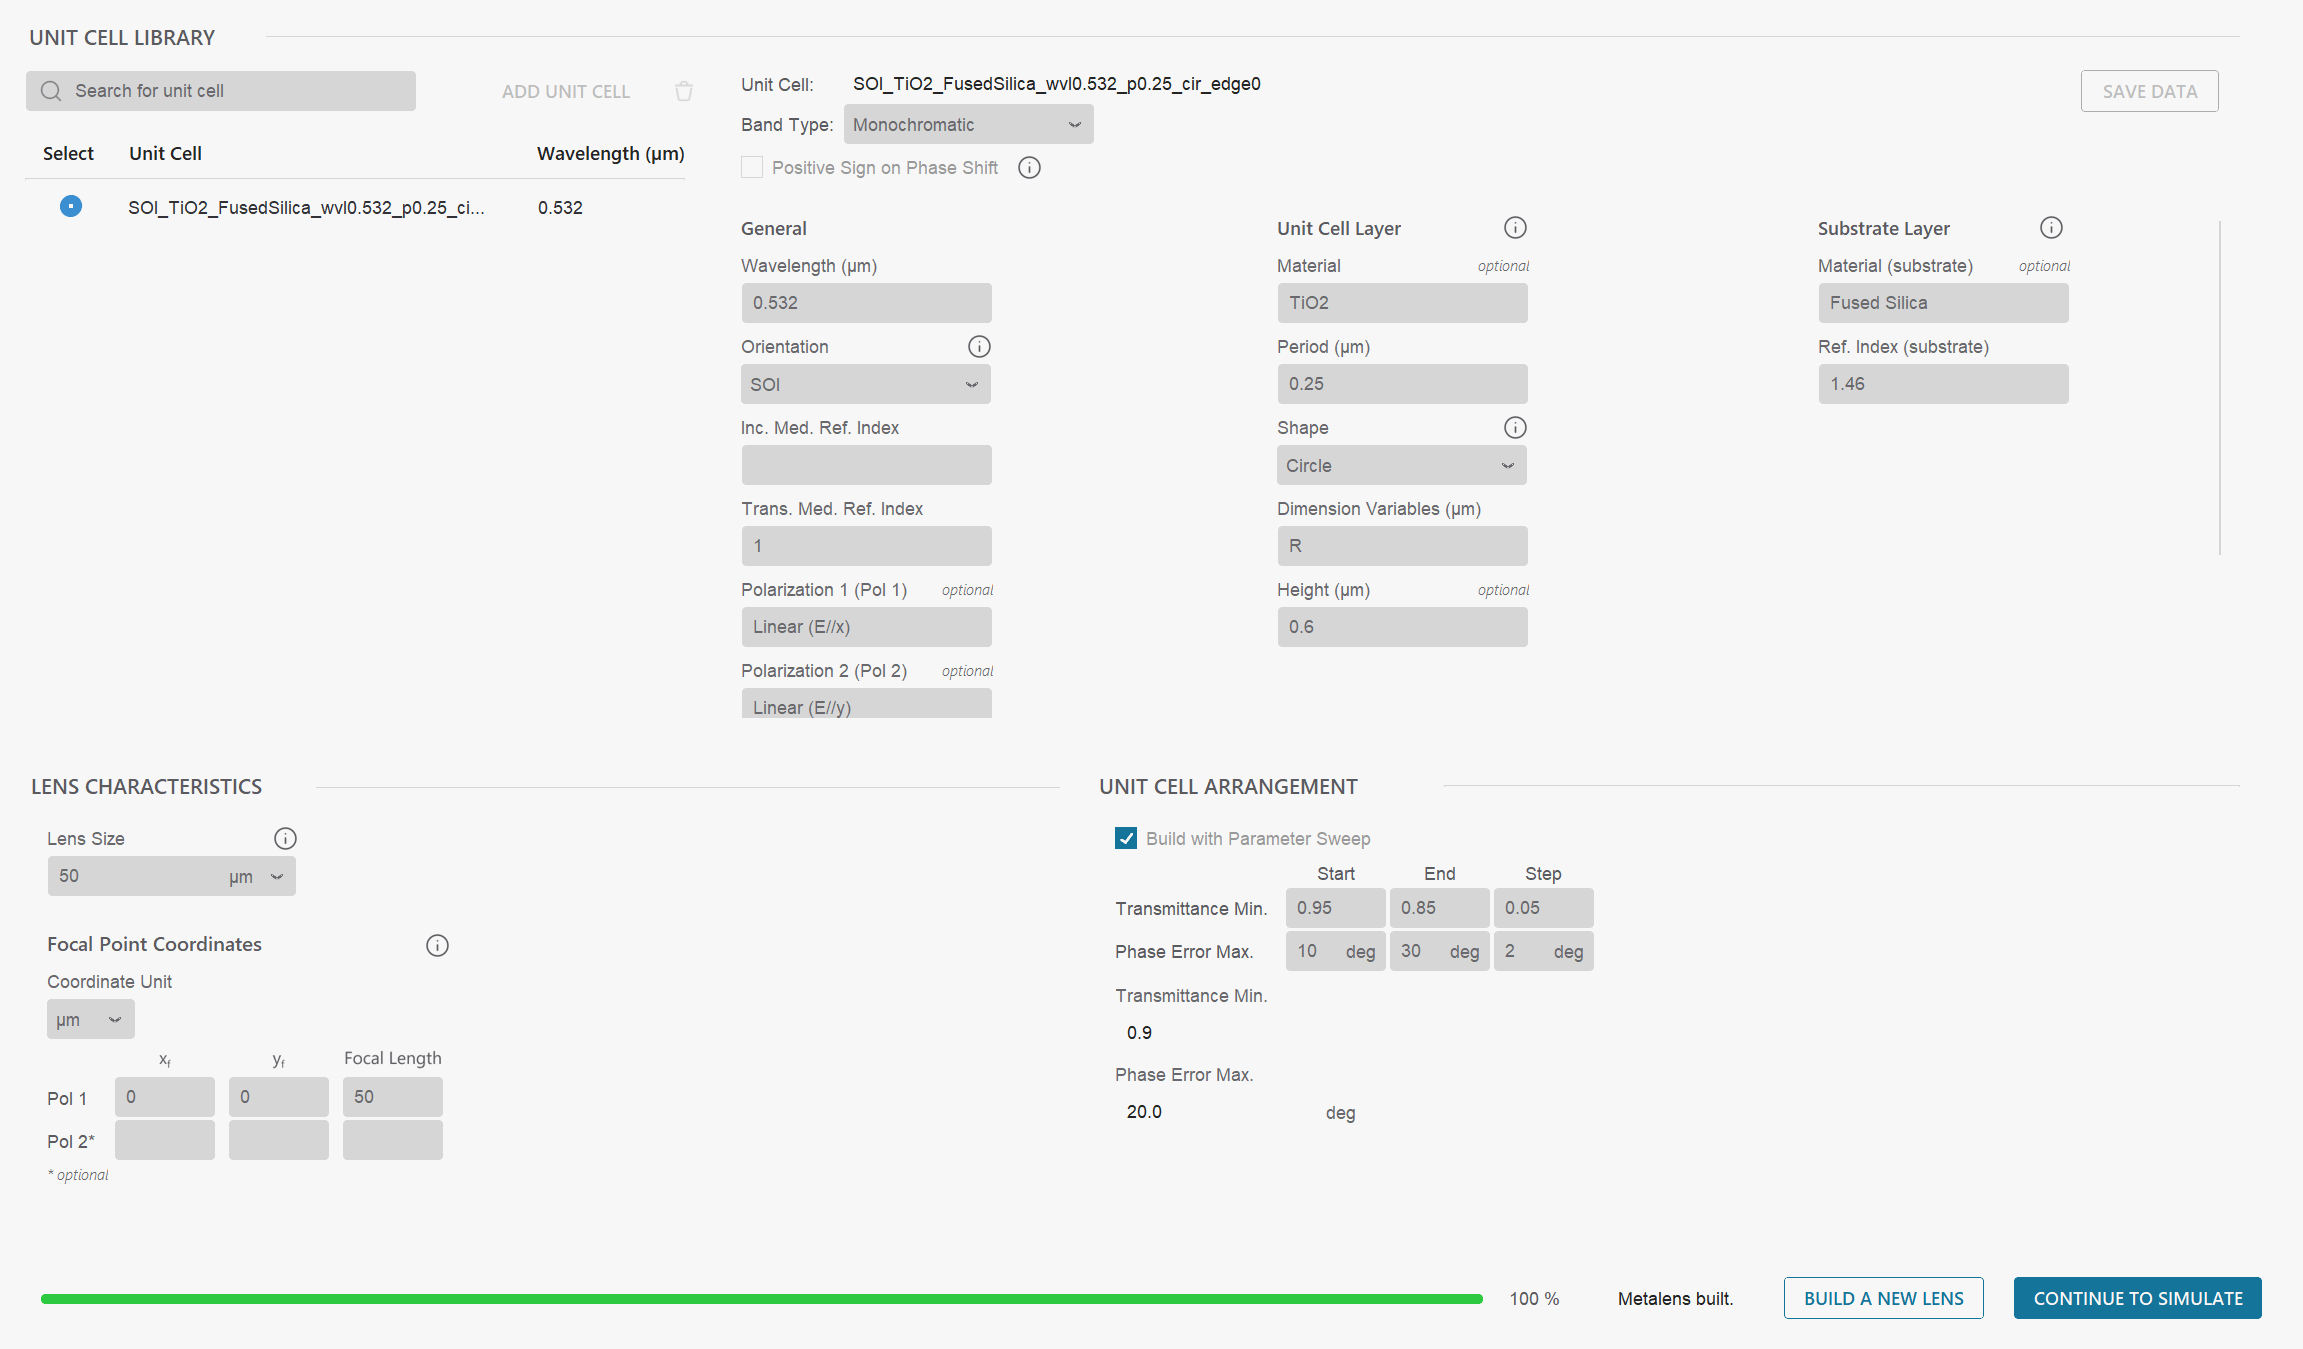
Task: Open the Band Type Monochromatic dropdown
Action: coord(968,125)
